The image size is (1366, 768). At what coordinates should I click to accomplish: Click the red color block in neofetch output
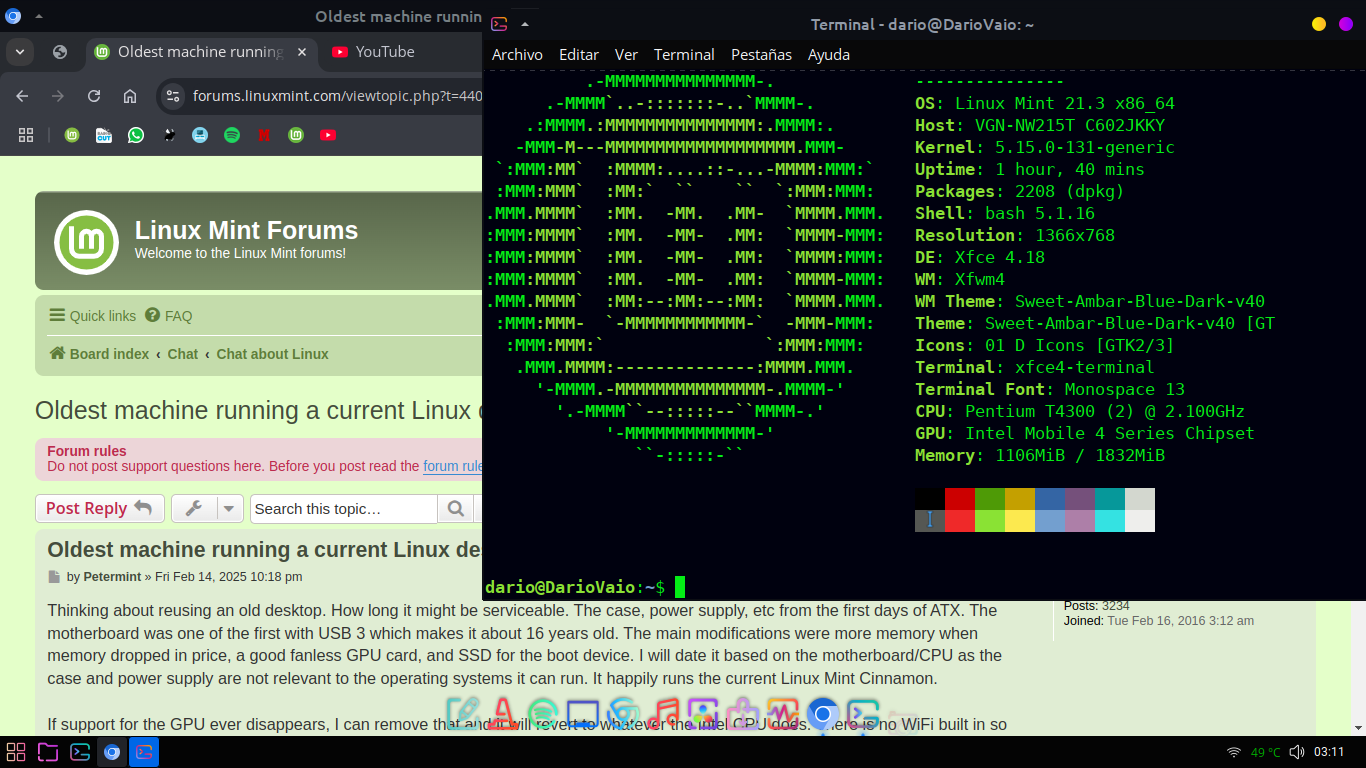960,499
